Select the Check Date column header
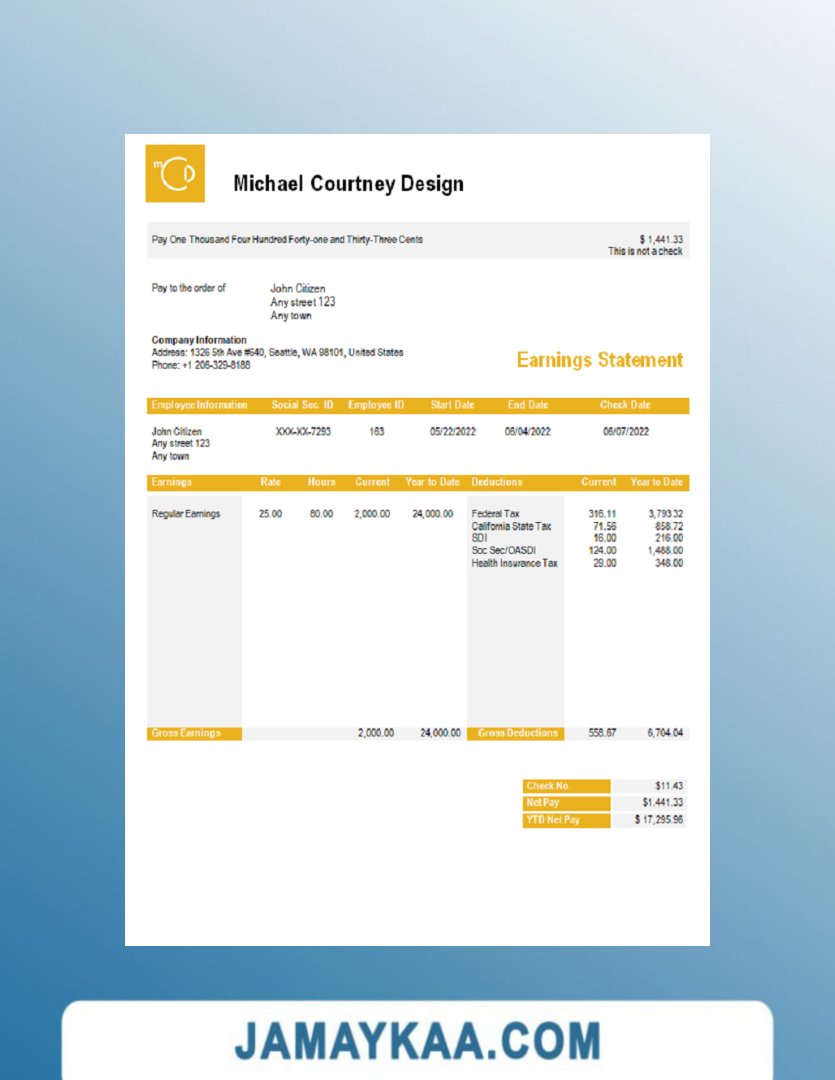This screenshot has height=1080, width=835. click(625, 405)
